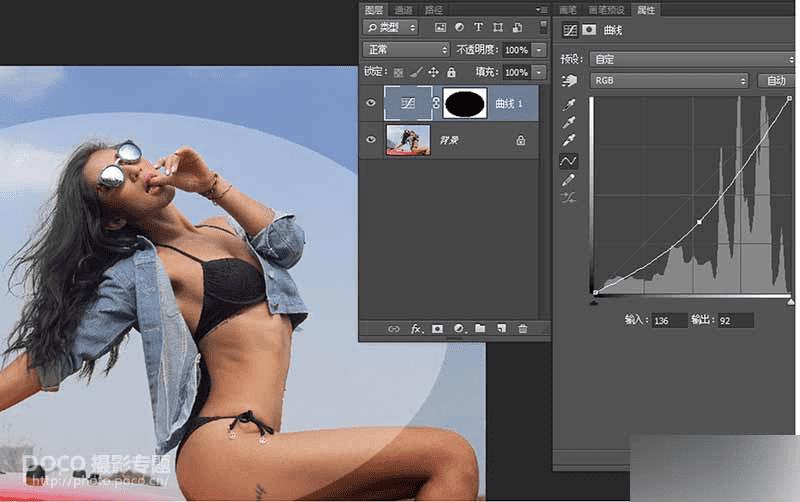Click the on-image targeted adjustment hand tool
Image resolution: width=800 pixels, height=502 pixels.
tap(569, 81)
